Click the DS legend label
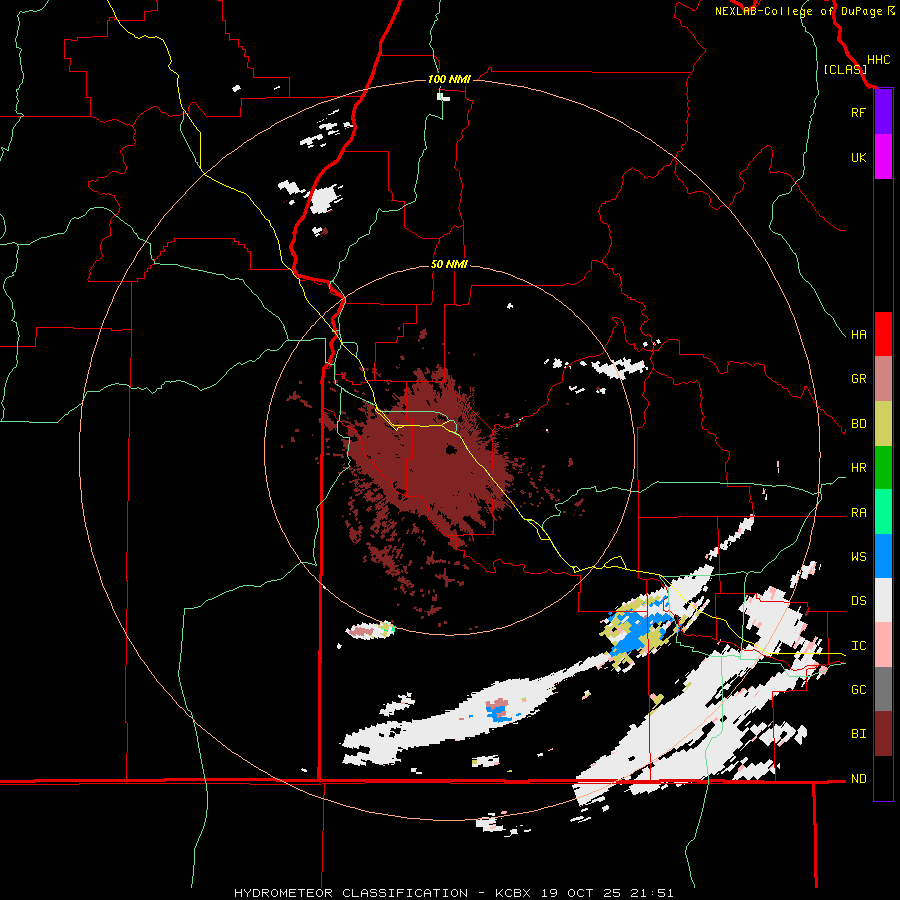 pyautogui.click(x=858, y=601)
